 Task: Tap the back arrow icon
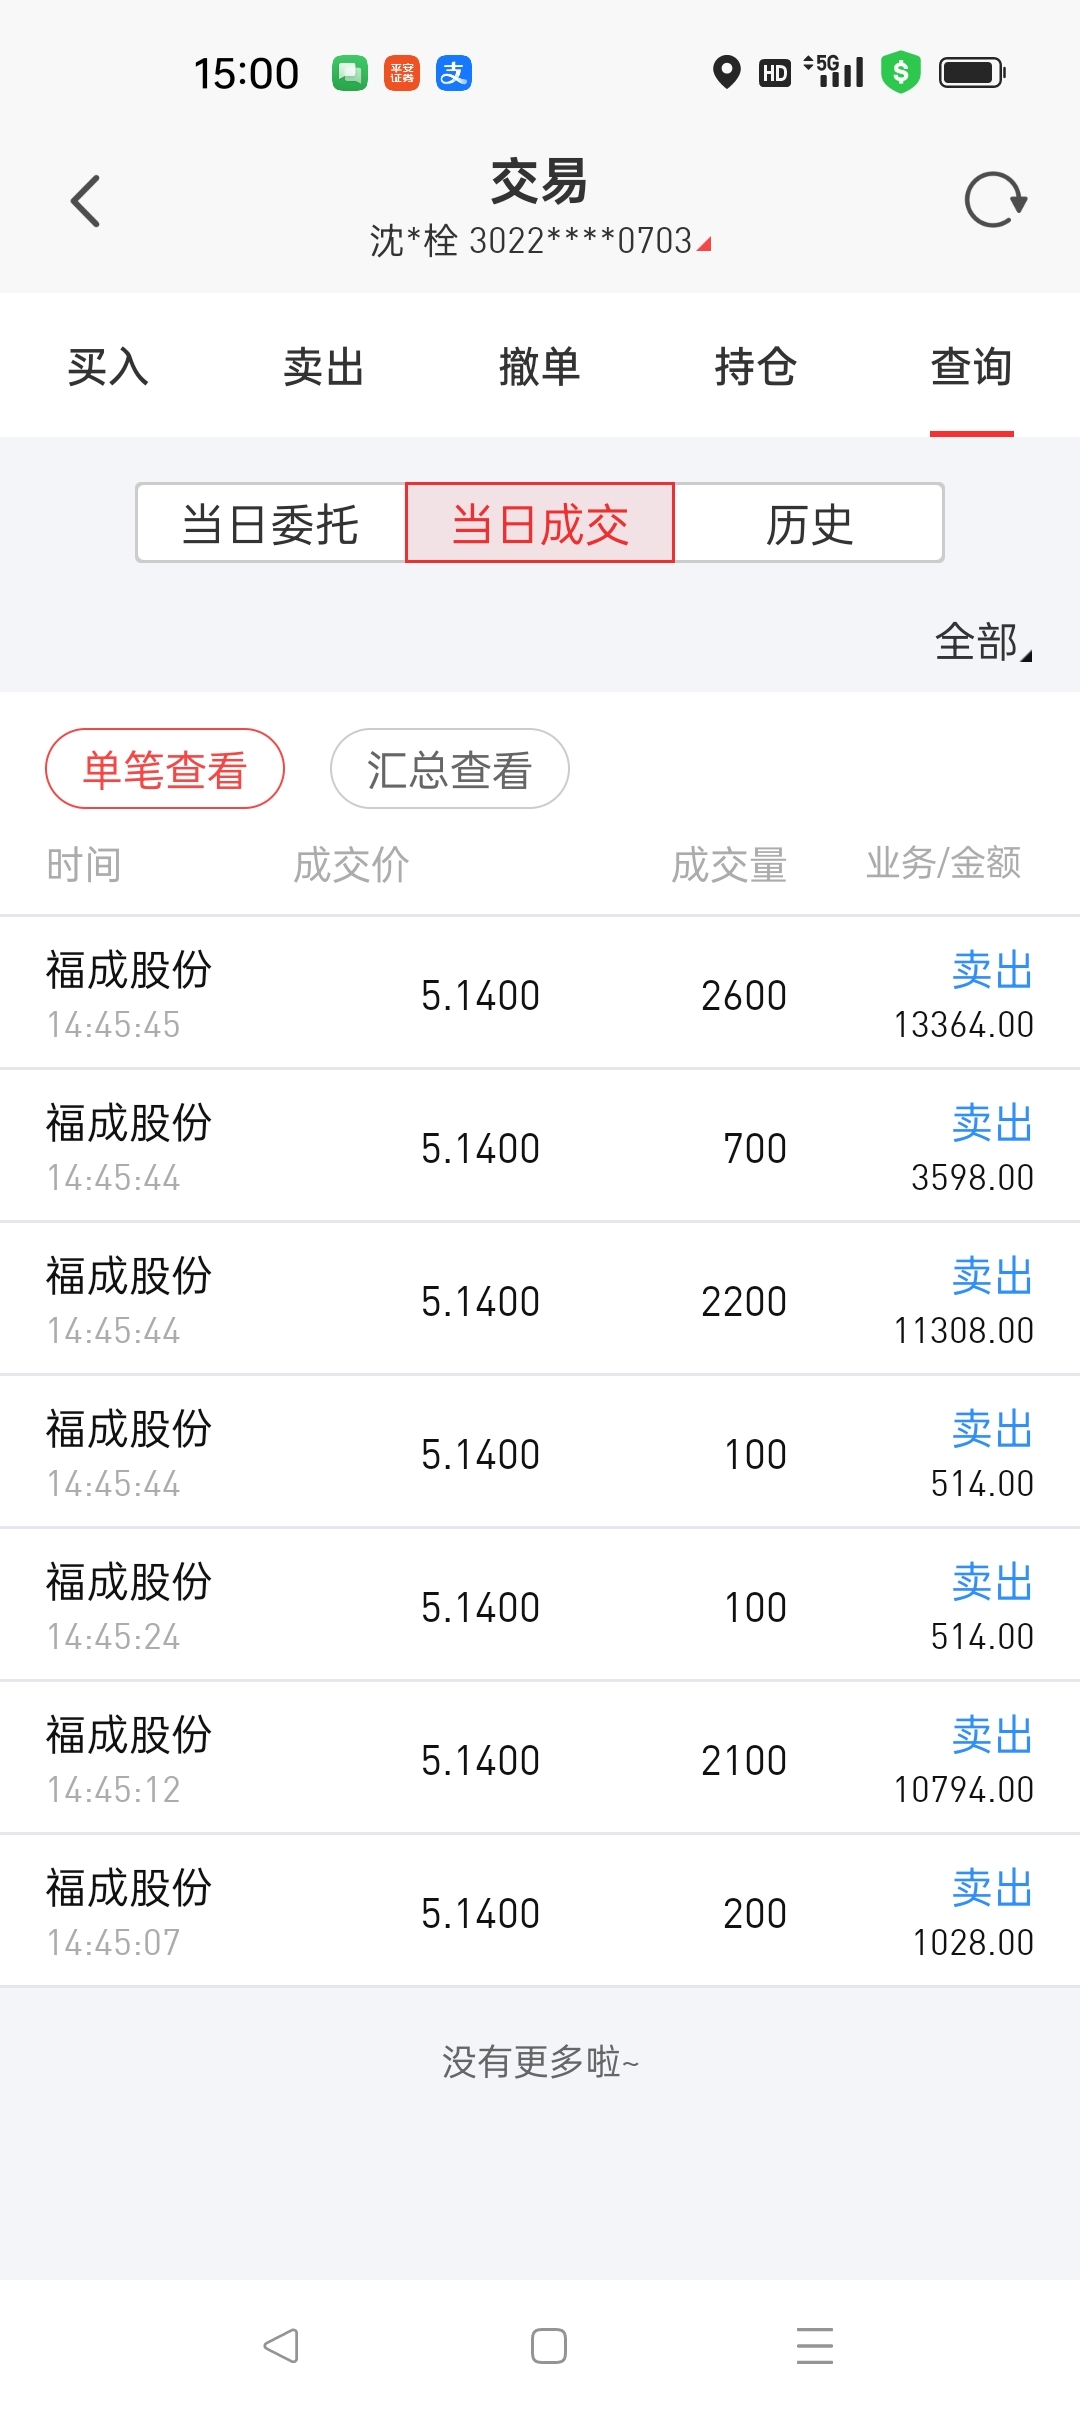point(86,201)
